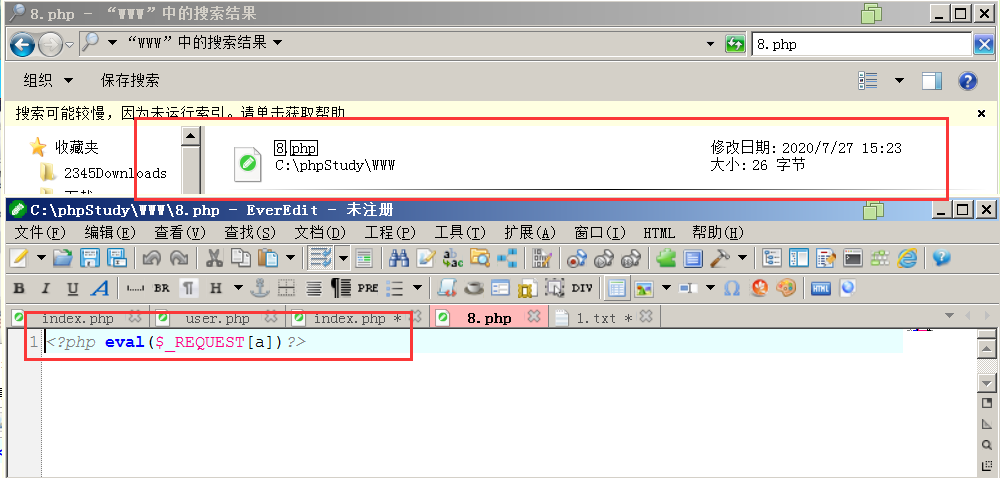The image size is (1000, 478).
Task: Open the Explorer view options dropdown arrow
Action: click(x=899, y=80)
